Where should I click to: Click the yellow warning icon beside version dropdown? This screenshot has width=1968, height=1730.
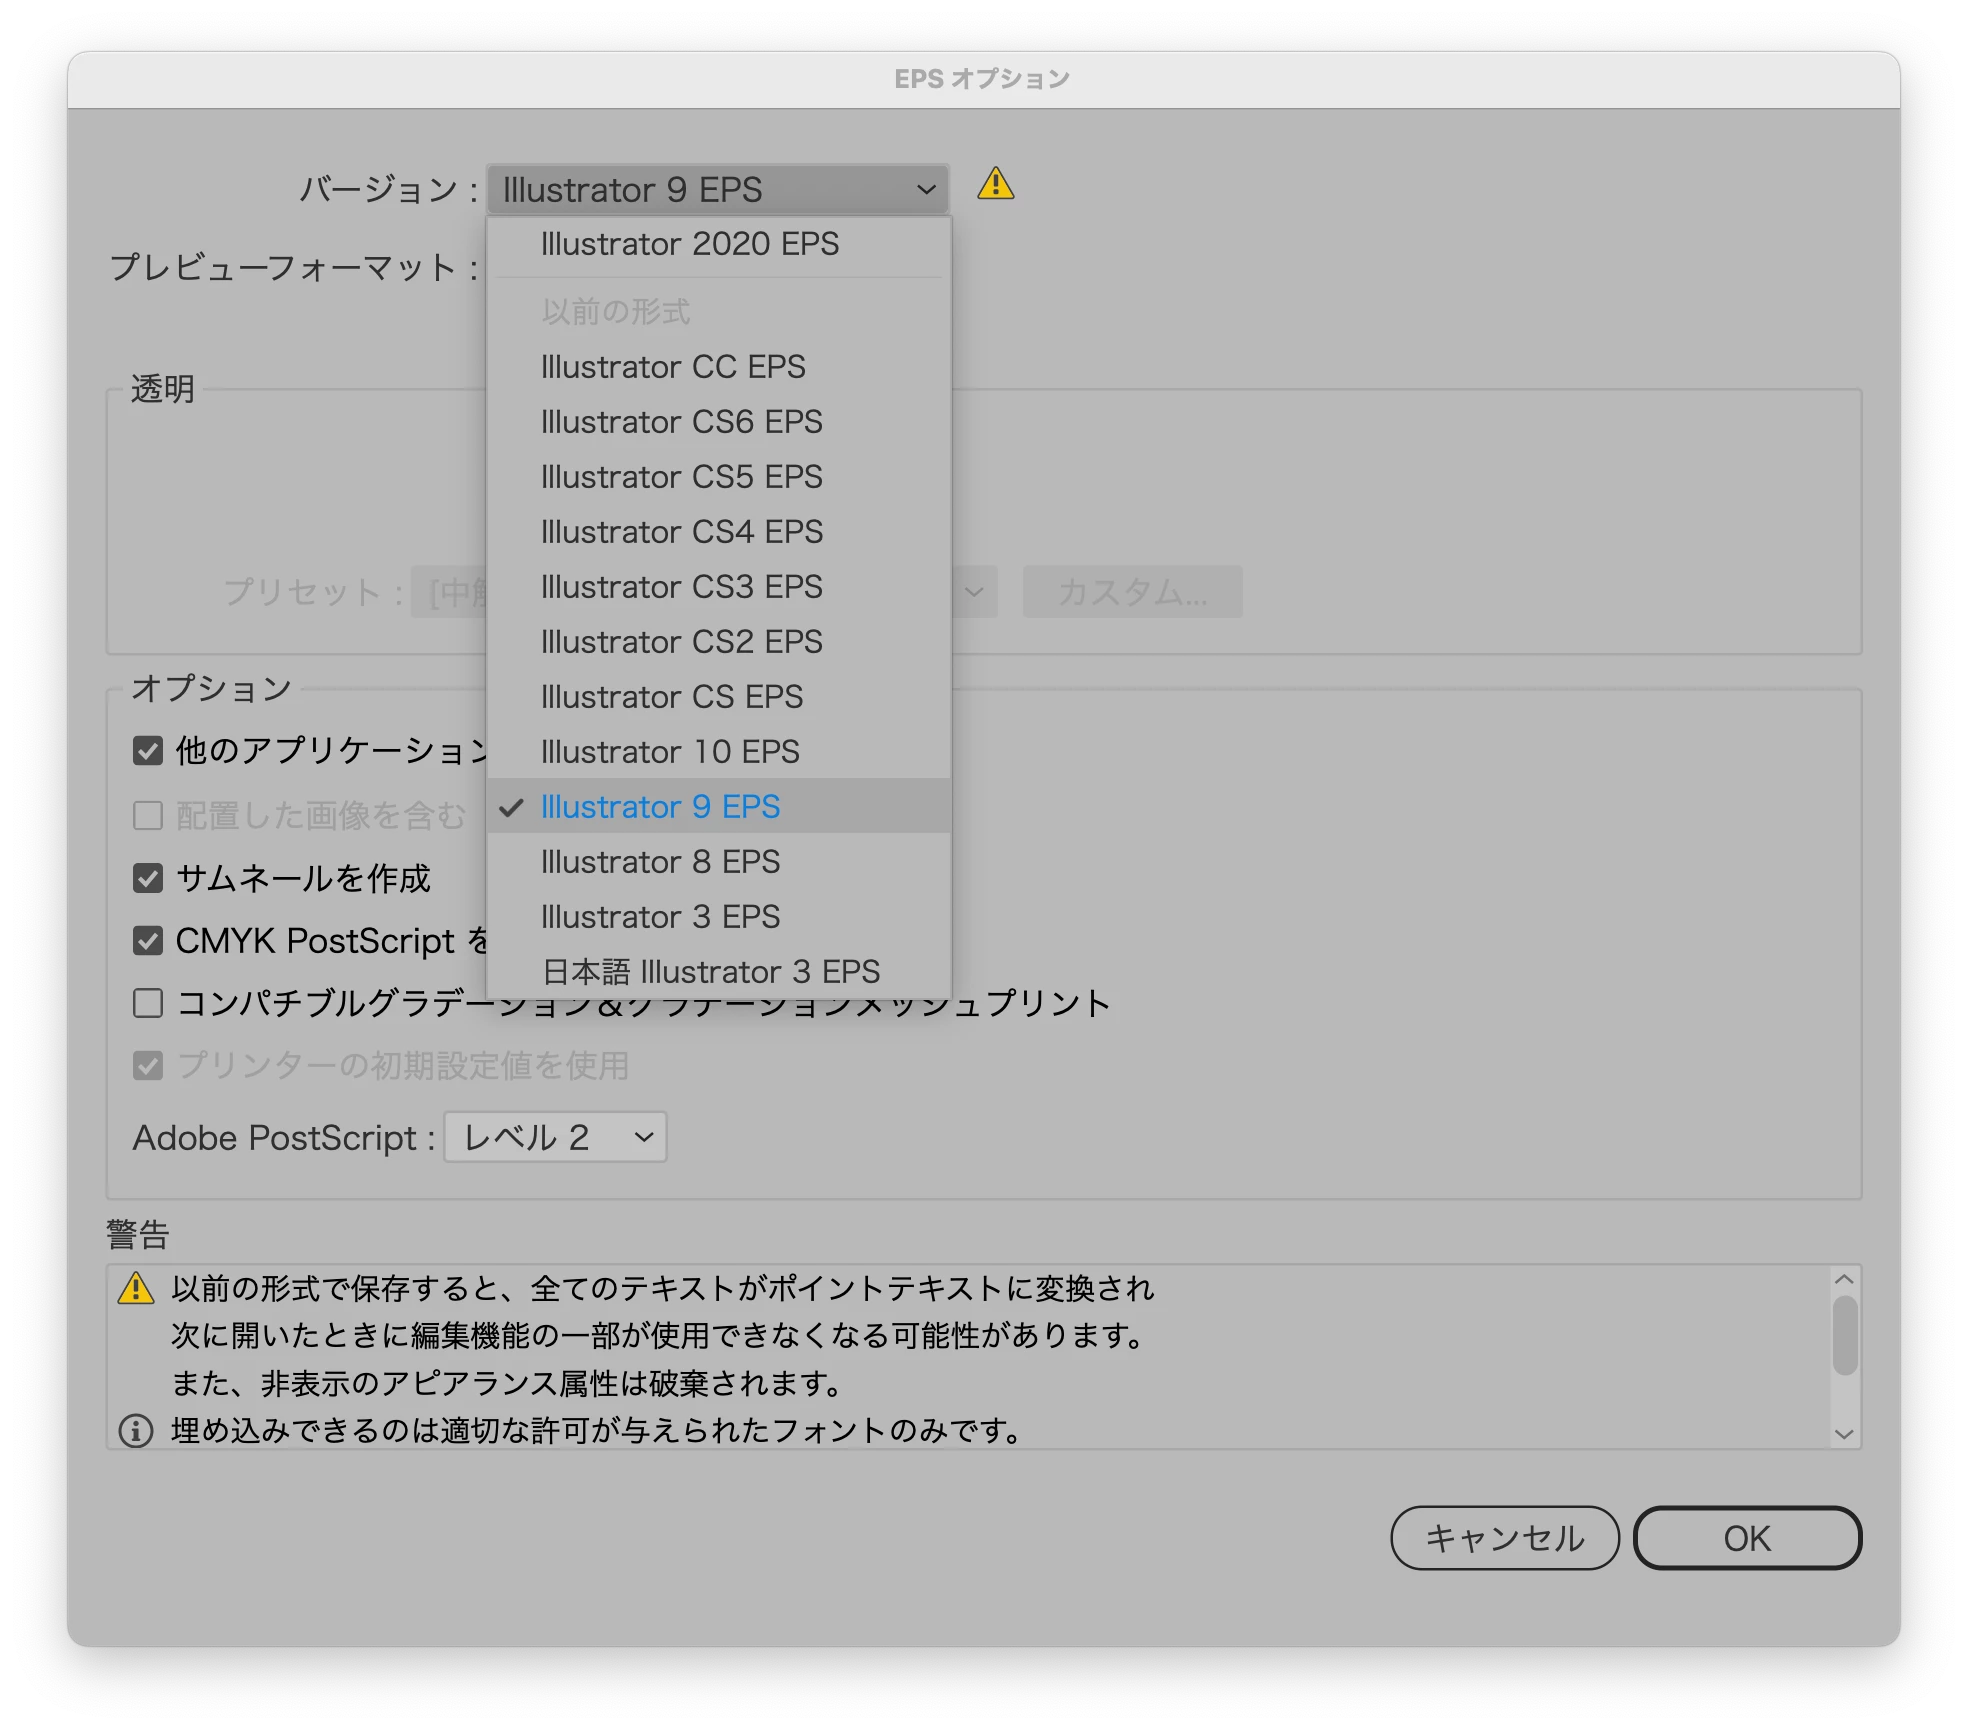pyautogui.click(x=995, y=184)
